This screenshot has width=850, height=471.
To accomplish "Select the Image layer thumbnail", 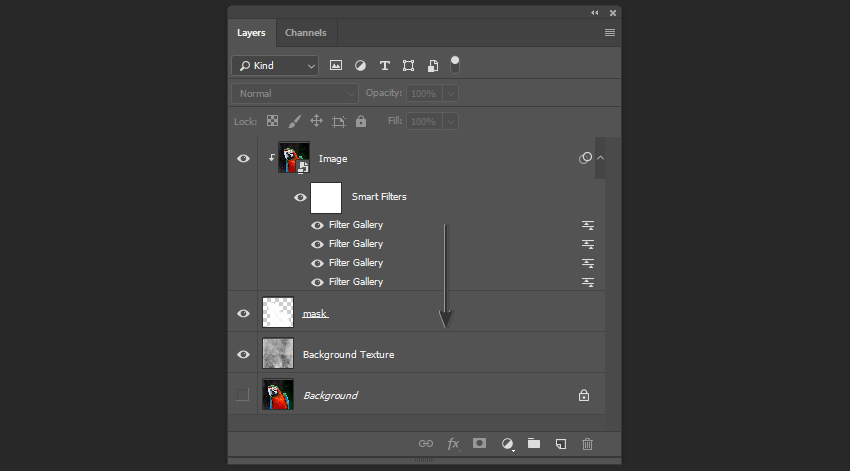I will (294, 158).
